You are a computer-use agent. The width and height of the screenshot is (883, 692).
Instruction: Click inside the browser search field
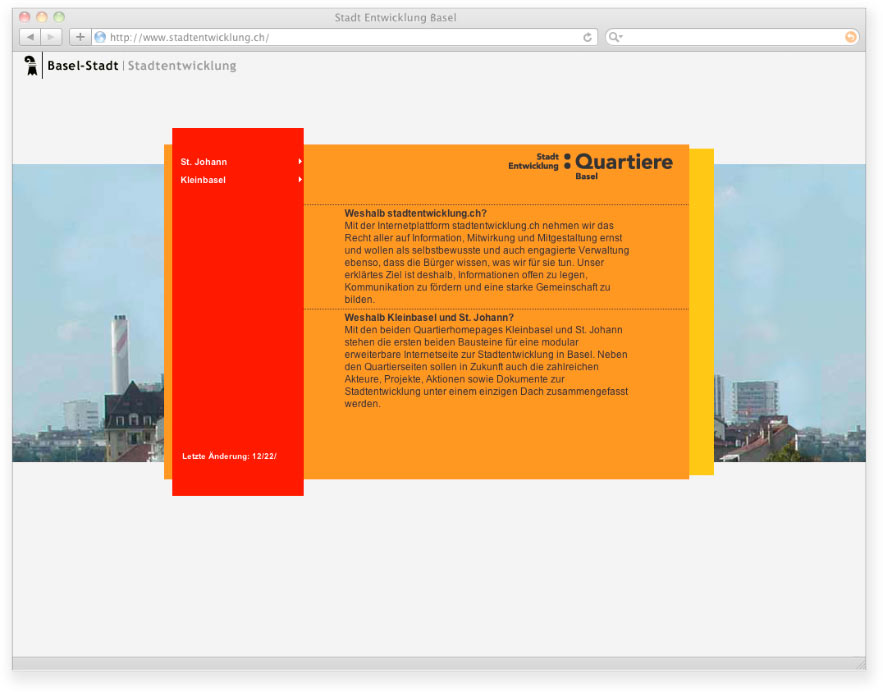click(x=730, y=37)
